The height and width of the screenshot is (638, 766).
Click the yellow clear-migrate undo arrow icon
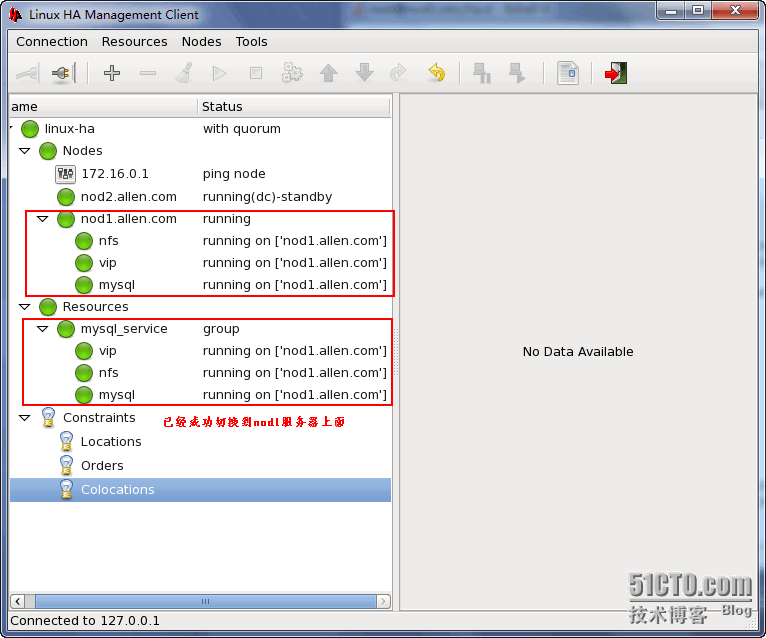437,73
